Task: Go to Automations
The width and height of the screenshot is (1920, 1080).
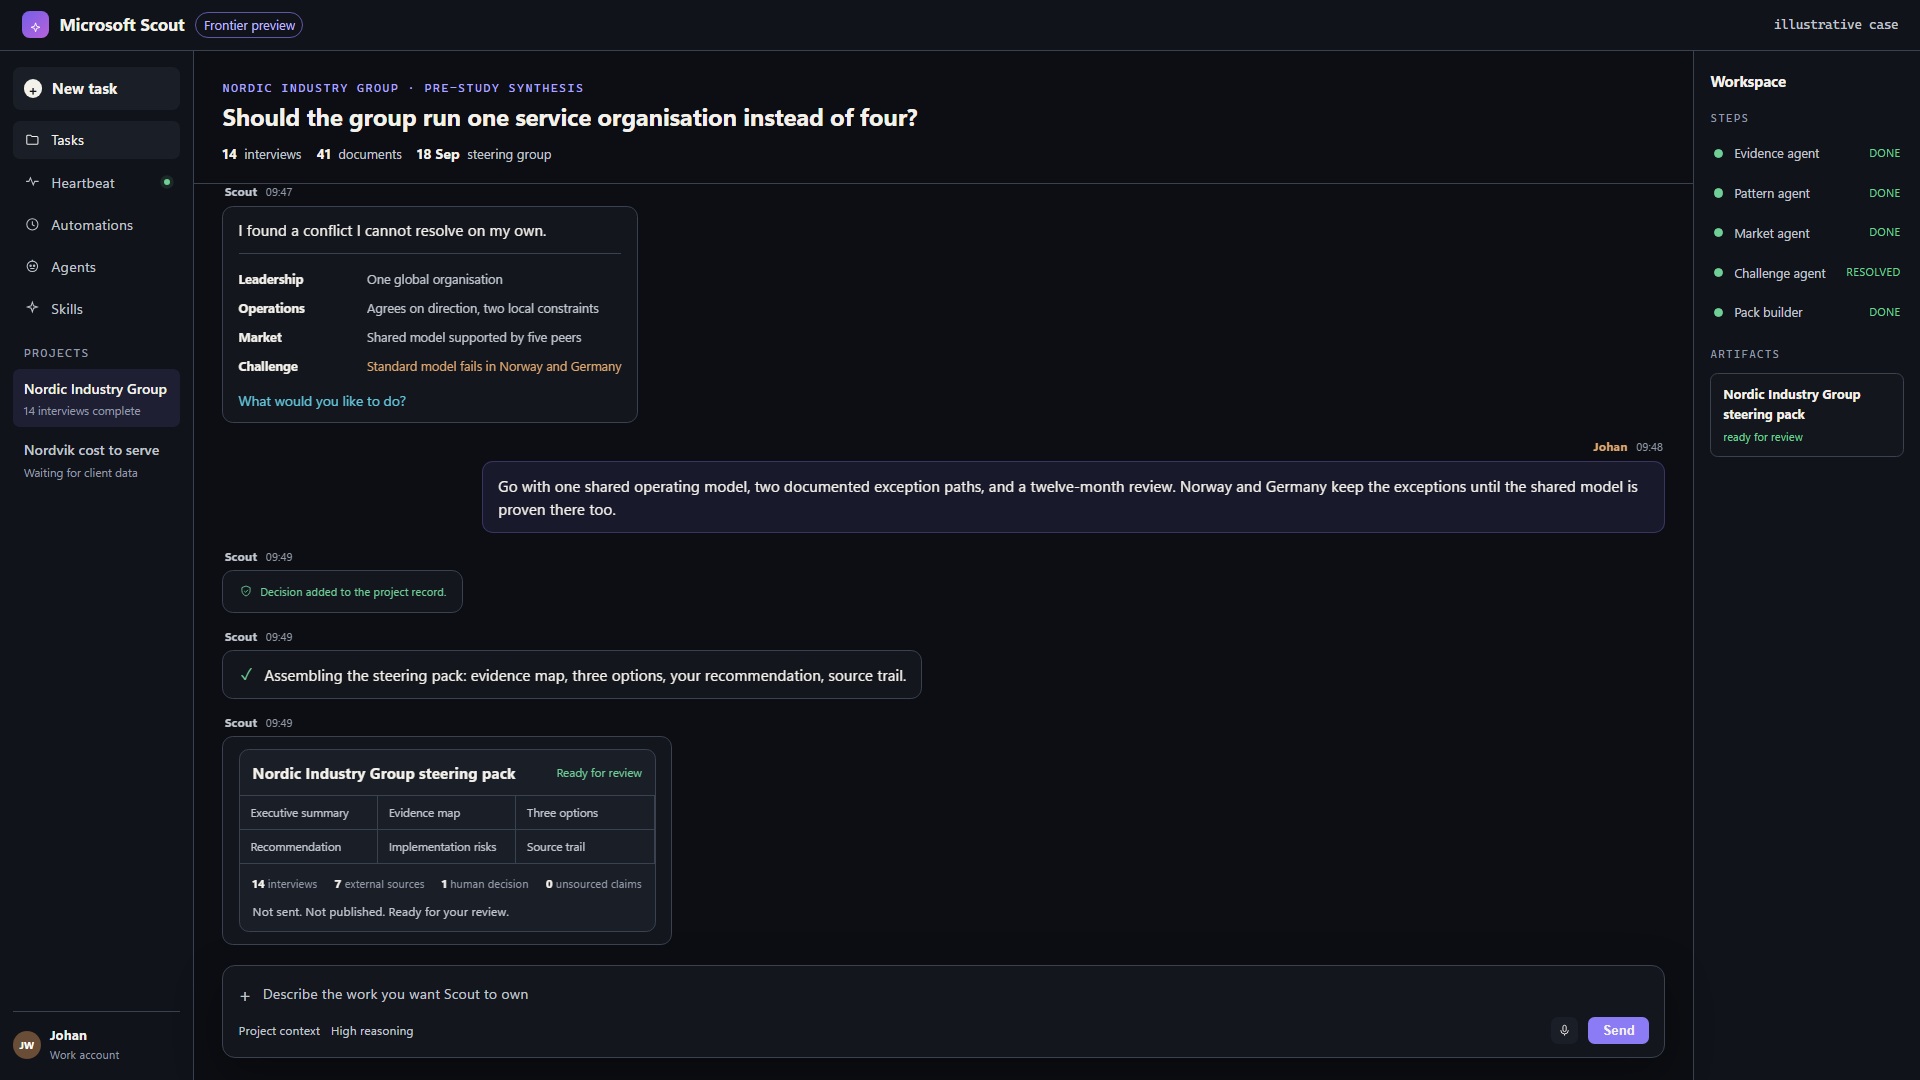Action: coord(96,225)
